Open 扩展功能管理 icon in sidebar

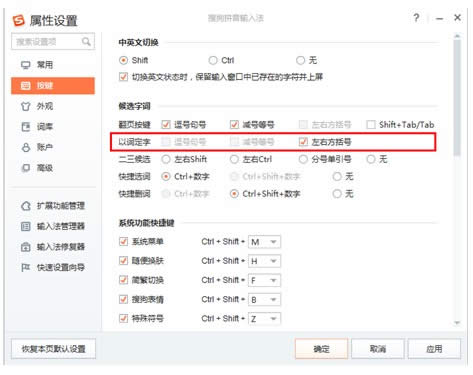[26, 206]
